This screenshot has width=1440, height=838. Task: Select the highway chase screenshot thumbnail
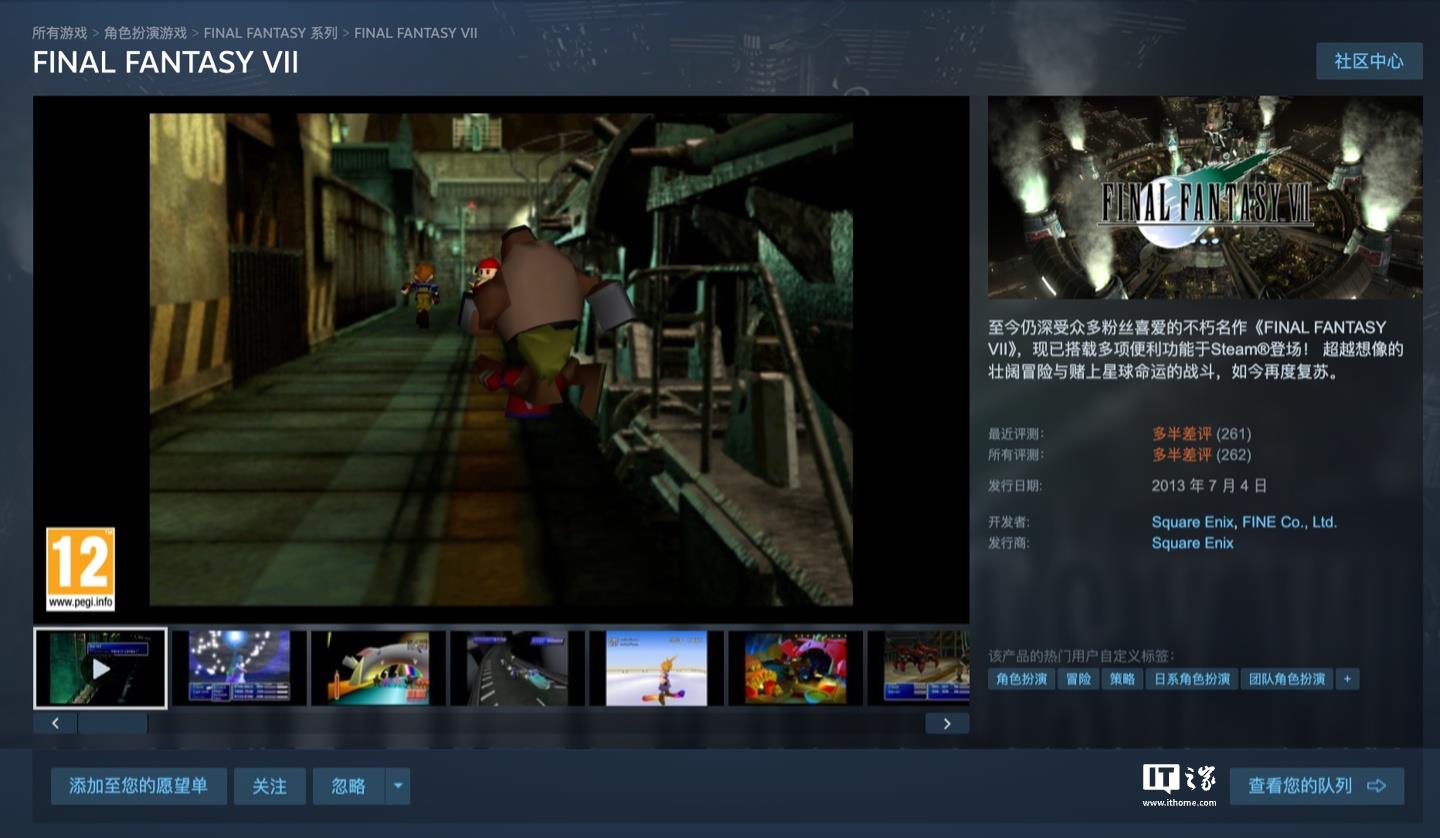(x=517, y=668)
